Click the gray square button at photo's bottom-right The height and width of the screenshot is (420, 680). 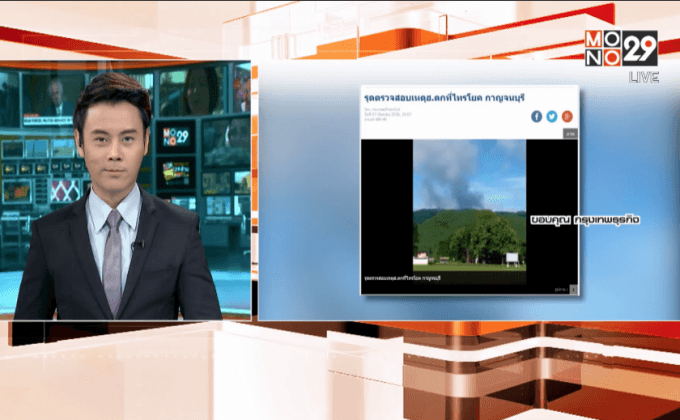click(x=573, y=289)
